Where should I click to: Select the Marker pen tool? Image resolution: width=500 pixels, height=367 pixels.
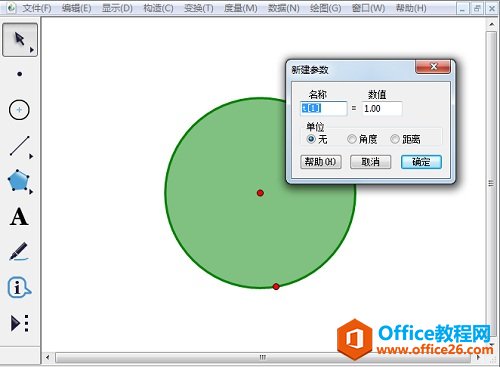coord(19,251)
